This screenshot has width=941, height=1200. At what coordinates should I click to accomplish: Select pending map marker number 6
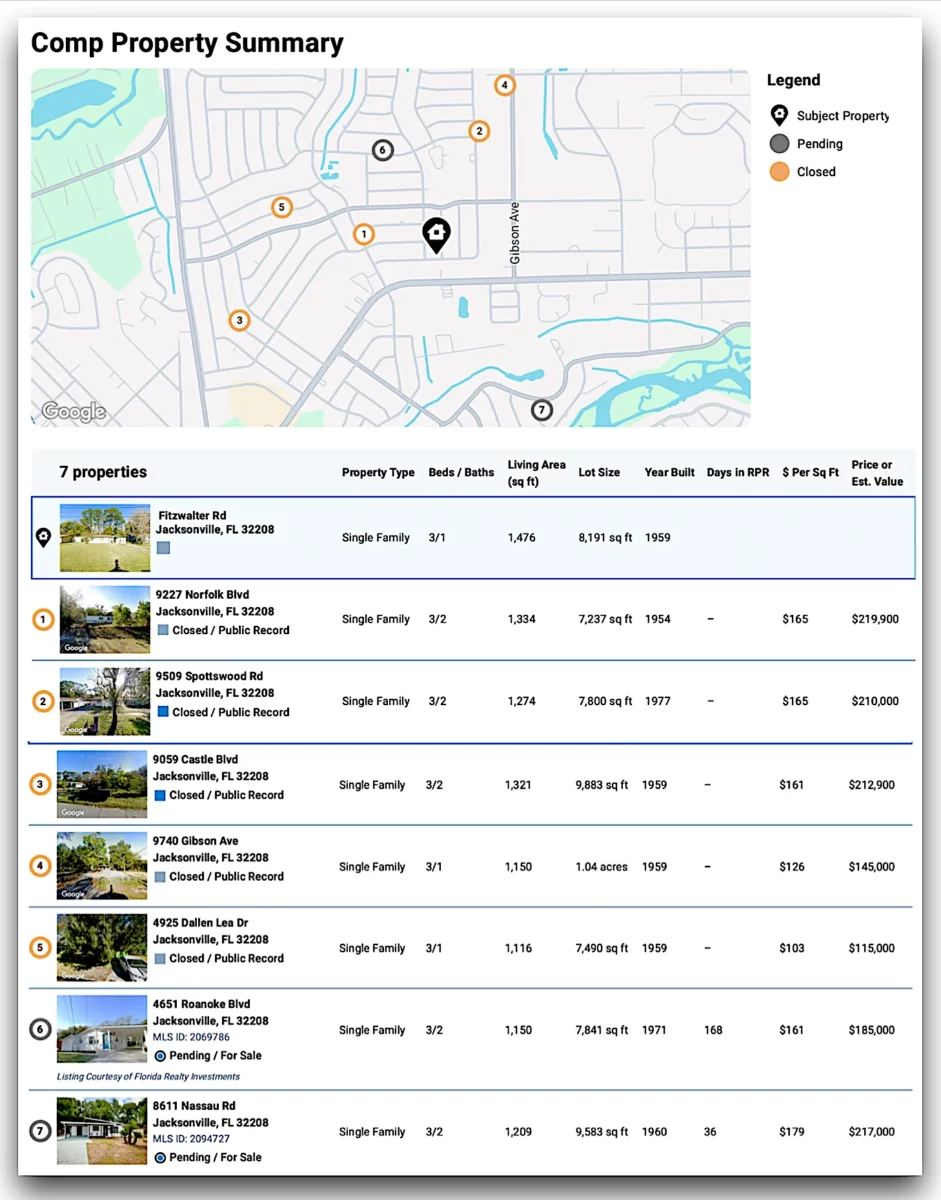coord(381,150)
